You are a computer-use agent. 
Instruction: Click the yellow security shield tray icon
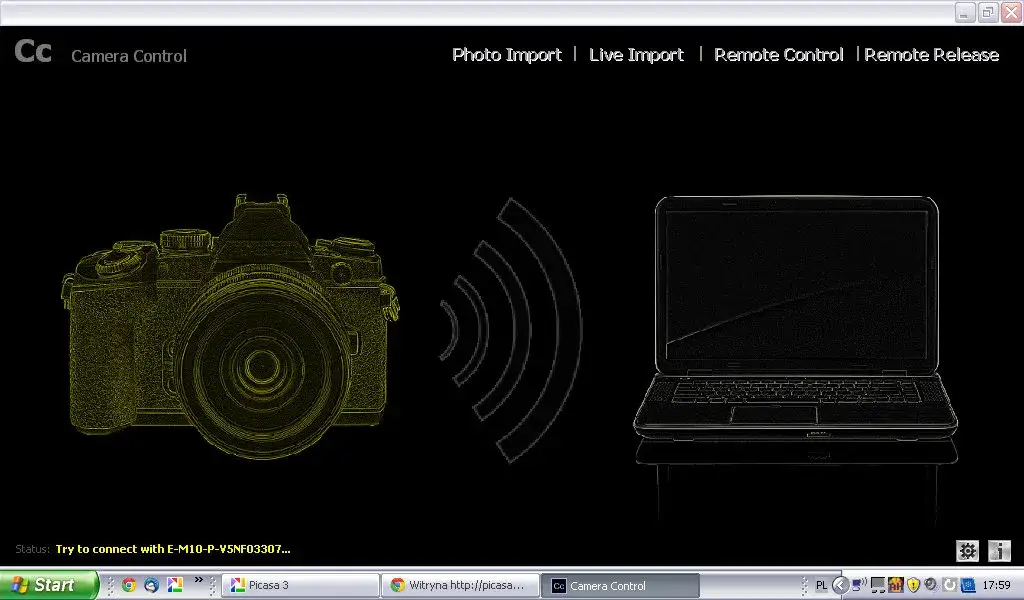click(913, 585)
